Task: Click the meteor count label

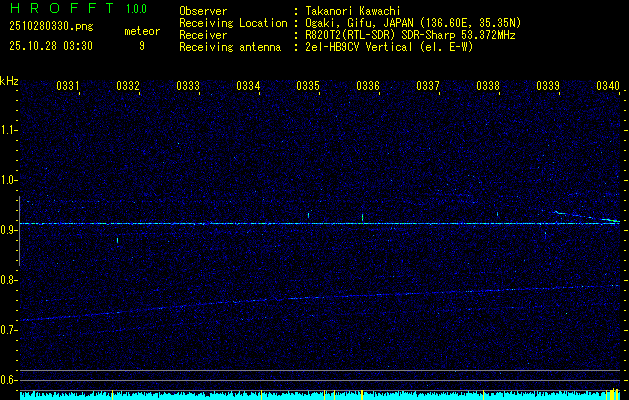Action: [141, 31]
